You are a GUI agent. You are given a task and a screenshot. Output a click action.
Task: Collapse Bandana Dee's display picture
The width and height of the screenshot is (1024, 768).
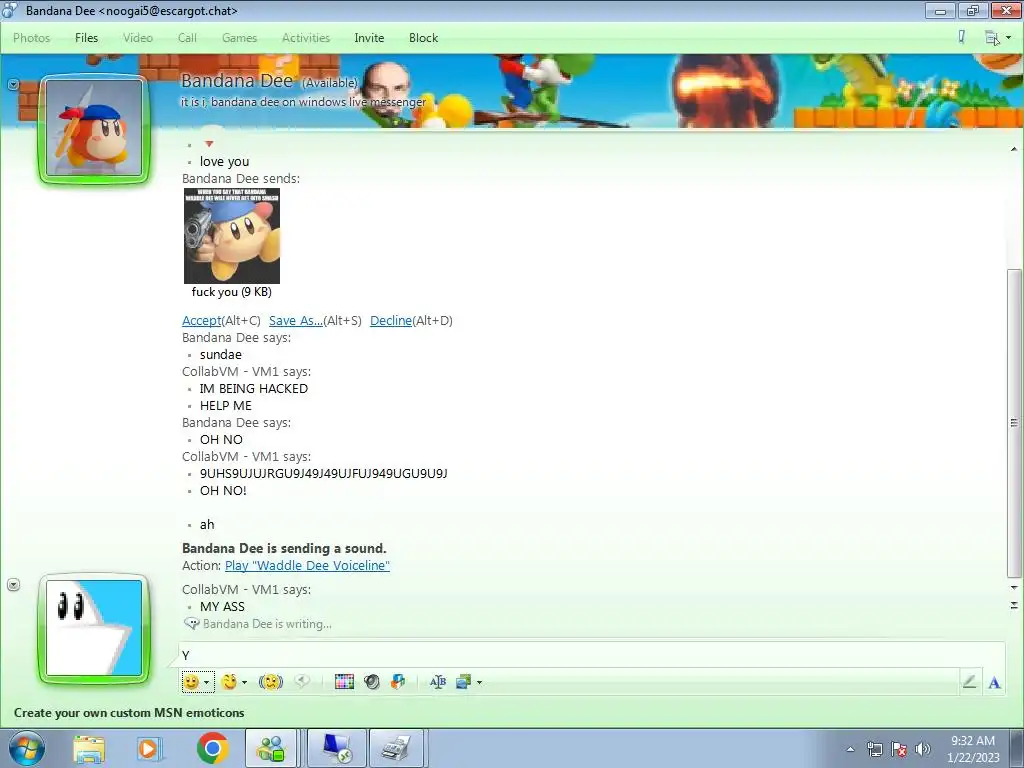click(x=13, y=84)
